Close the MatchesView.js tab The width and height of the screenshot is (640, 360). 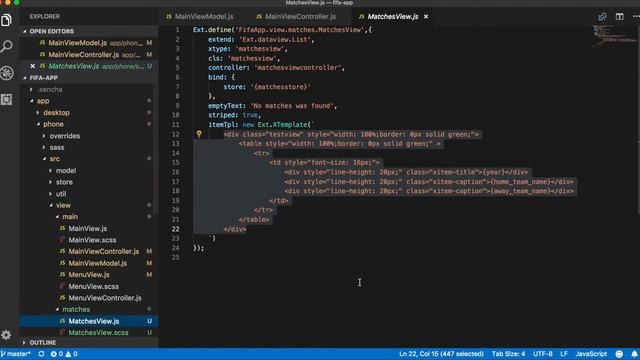[426, 17]
